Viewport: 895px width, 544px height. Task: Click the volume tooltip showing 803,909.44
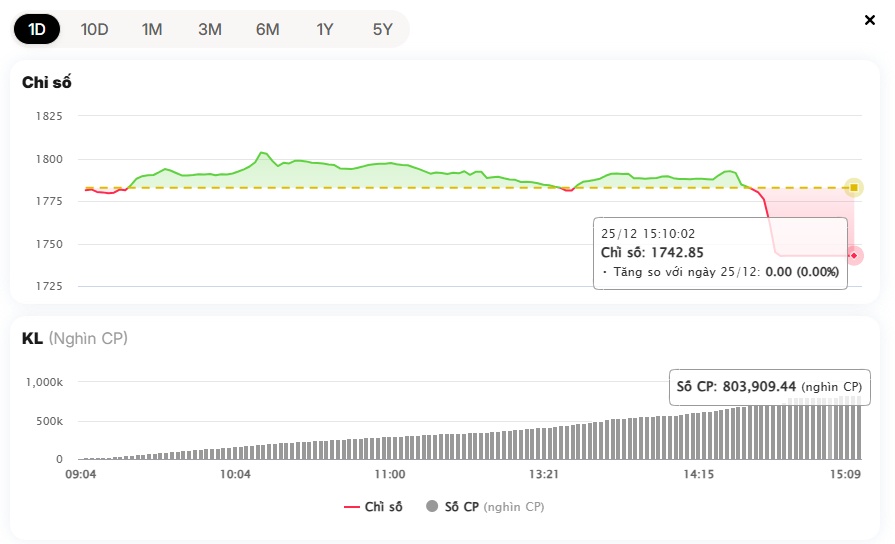pos(769,387)
